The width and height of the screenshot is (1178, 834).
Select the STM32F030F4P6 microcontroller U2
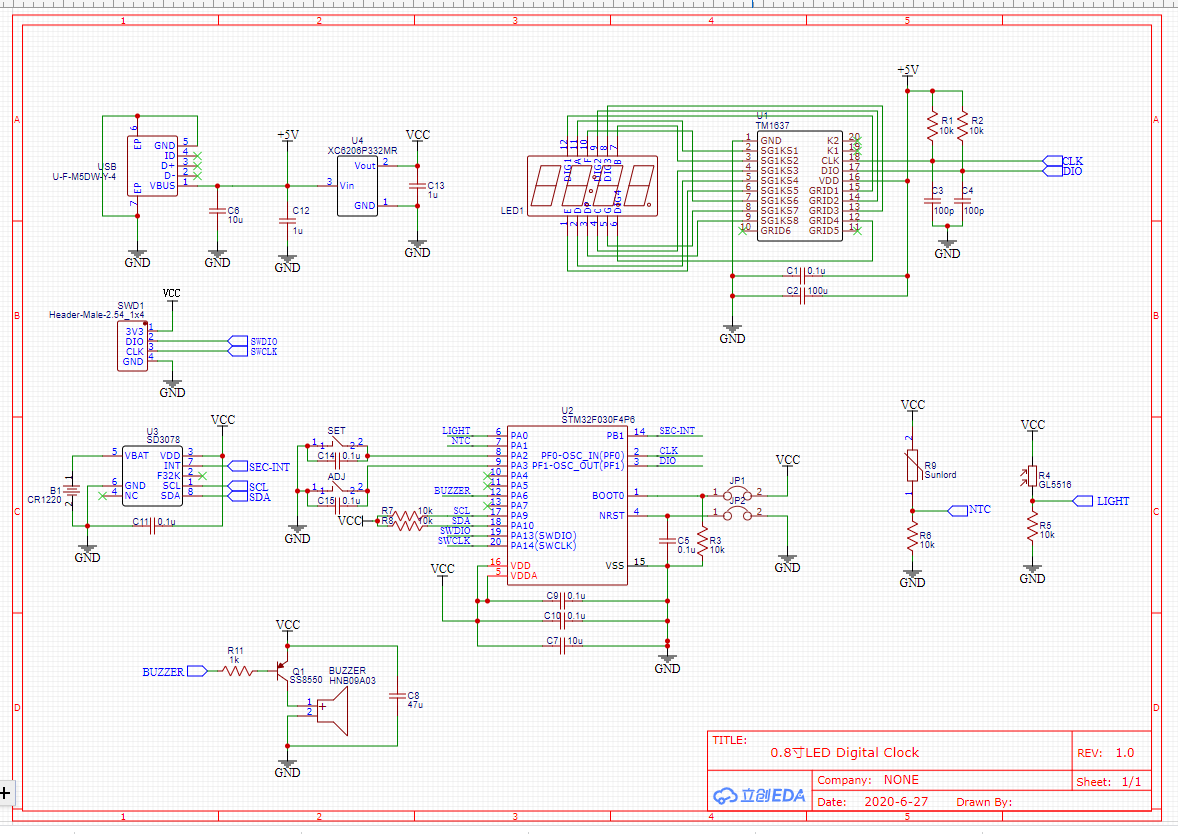pyautogui.click(x=567, y=505)
